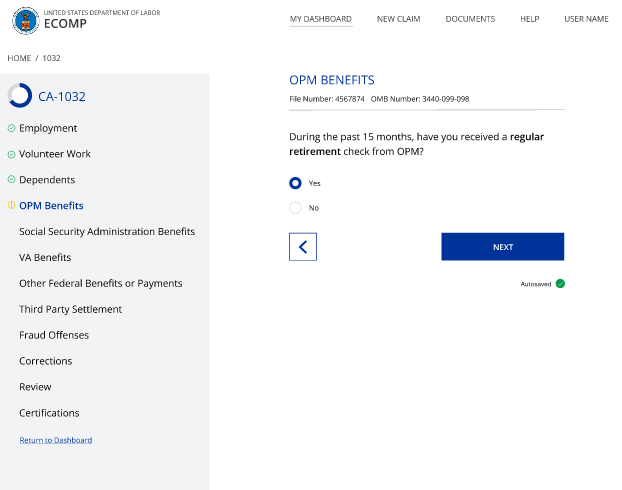This screenshot has height=490, width=622.
Task: Open the My Dashboard menu item
Action: [x=320, y=19]
